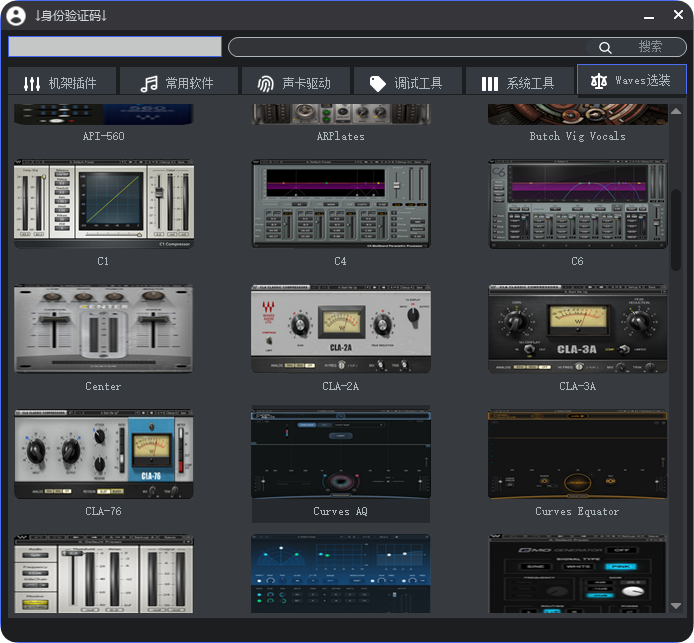
Task: Click the API-560 plugin thumbnail
Action: click(x=104, y=114)
